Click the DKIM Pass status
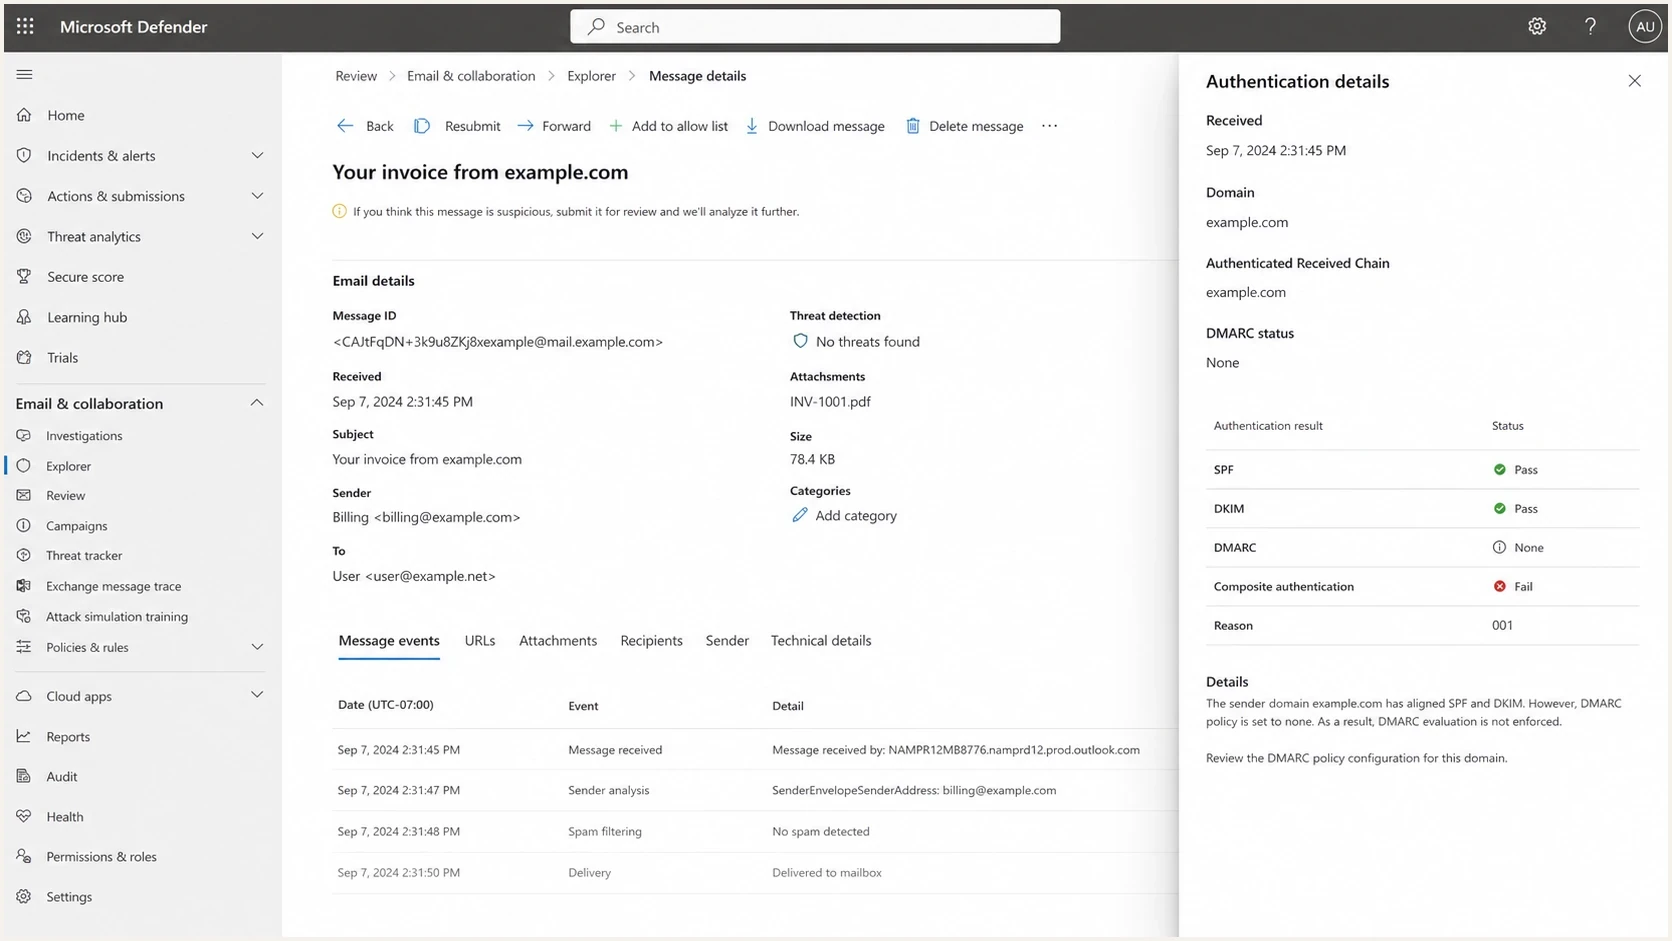 tap(1515, 509)
